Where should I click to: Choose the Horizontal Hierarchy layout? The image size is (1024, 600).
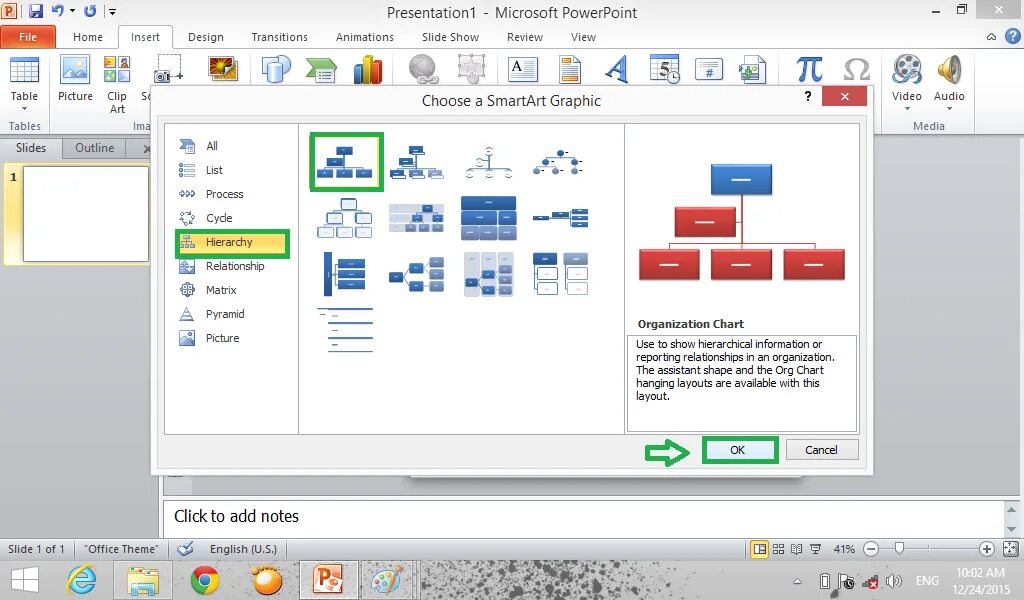[417, 274]
